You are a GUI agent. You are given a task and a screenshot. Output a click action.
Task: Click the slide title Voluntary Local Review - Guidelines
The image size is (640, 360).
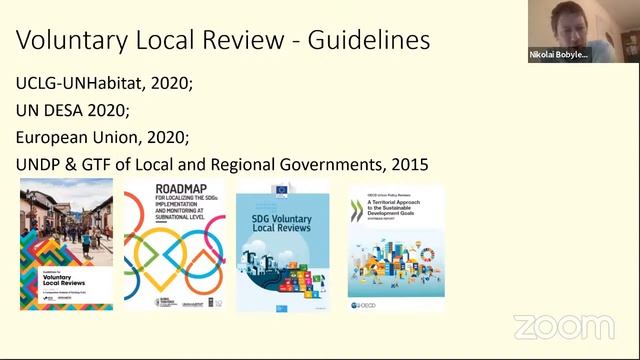pos(223,40)
